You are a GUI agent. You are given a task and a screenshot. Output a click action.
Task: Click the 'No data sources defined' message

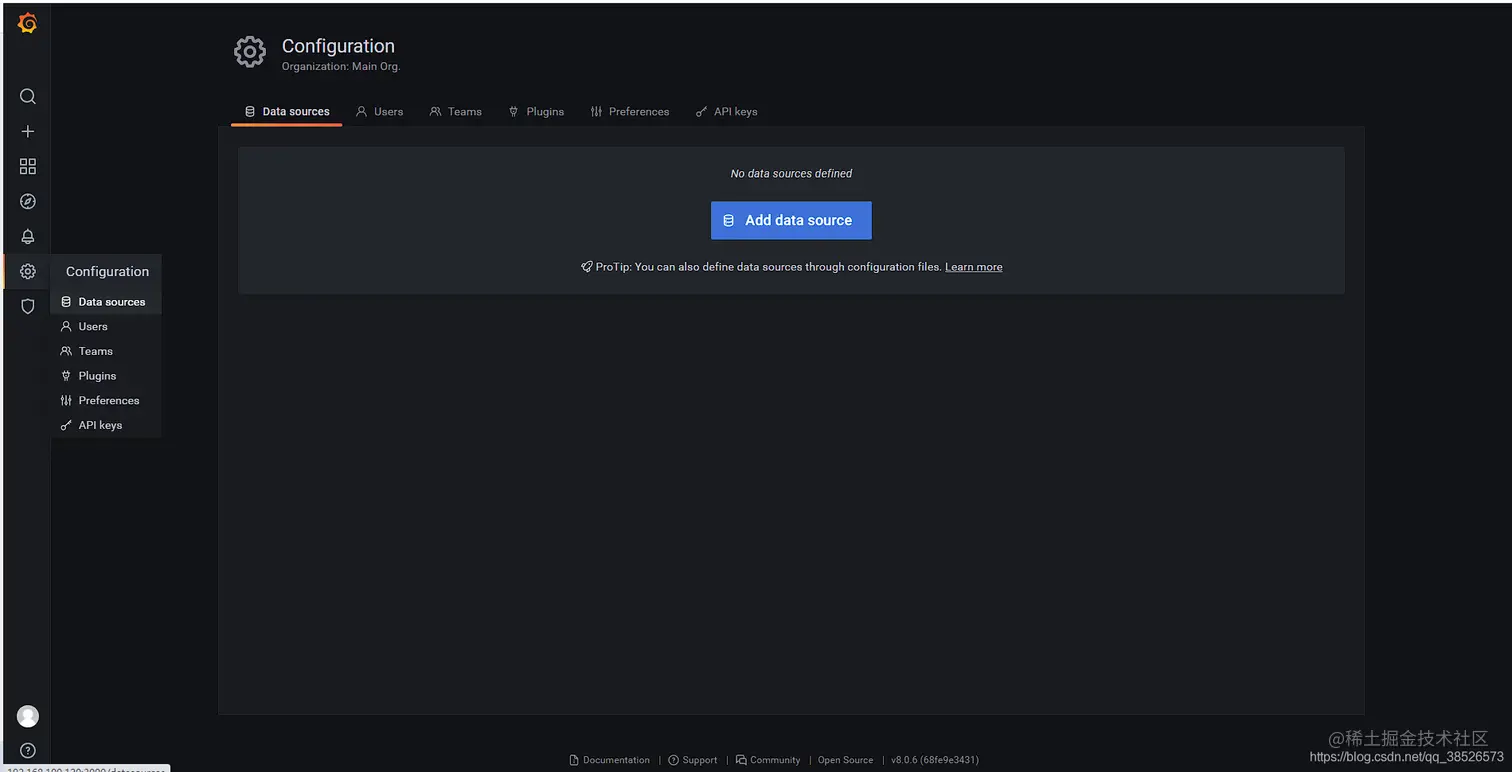click(791, 173)
